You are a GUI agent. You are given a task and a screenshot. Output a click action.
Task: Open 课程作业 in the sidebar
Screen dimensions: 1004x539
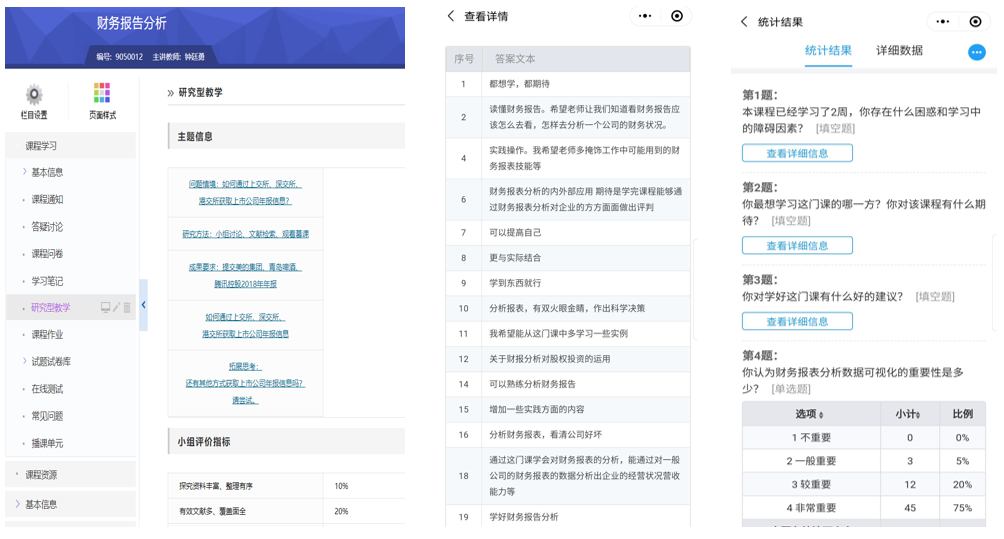47,334
